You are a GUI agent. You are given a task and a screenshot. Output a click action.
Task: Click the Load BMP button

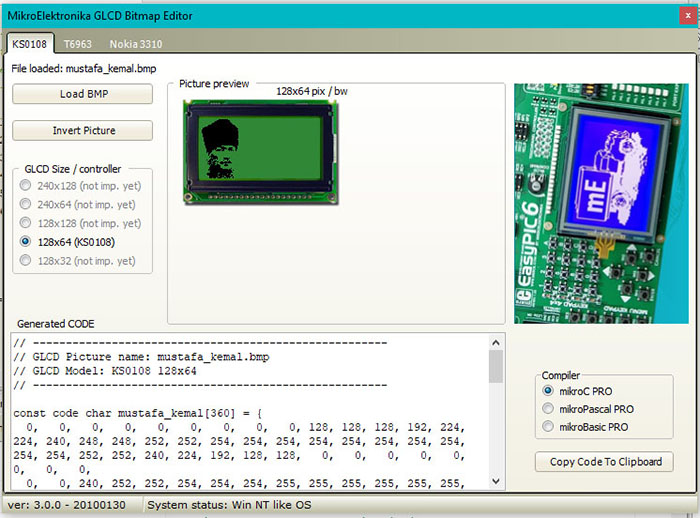click(82, 94)
